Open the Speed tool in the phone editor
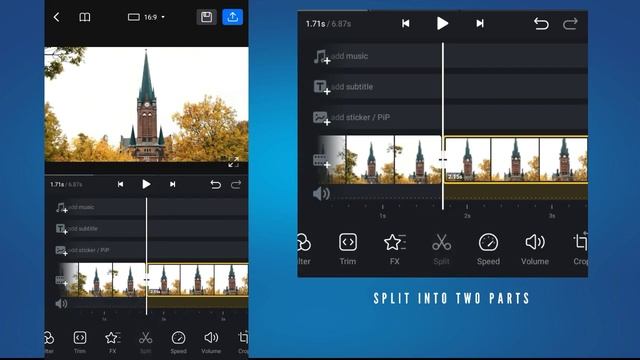Image resolution: width=640 pixels, height=360 pixels. 178,342
